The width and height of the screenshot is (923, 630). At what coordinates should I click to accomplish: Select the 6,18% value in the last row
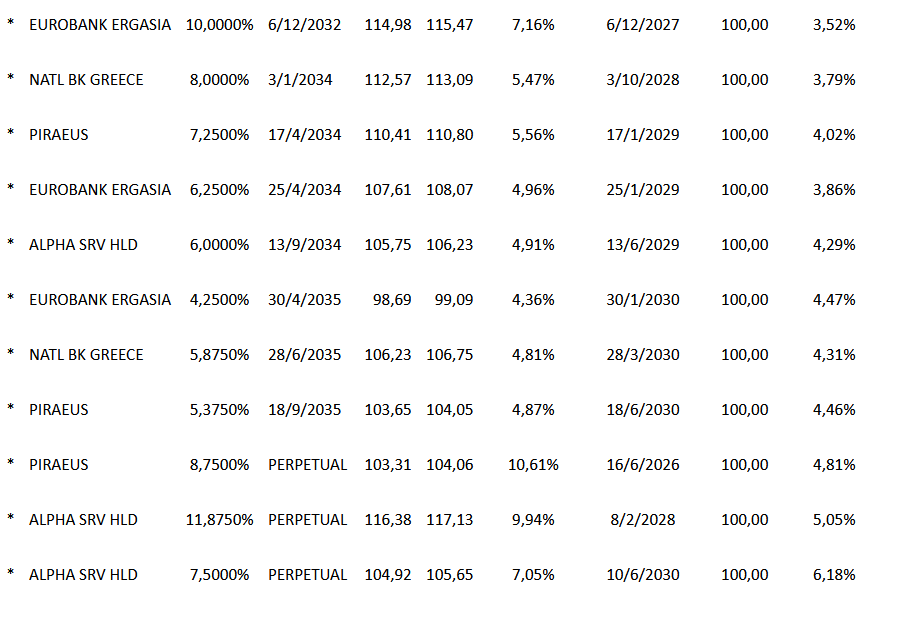[x=834, y=575]
